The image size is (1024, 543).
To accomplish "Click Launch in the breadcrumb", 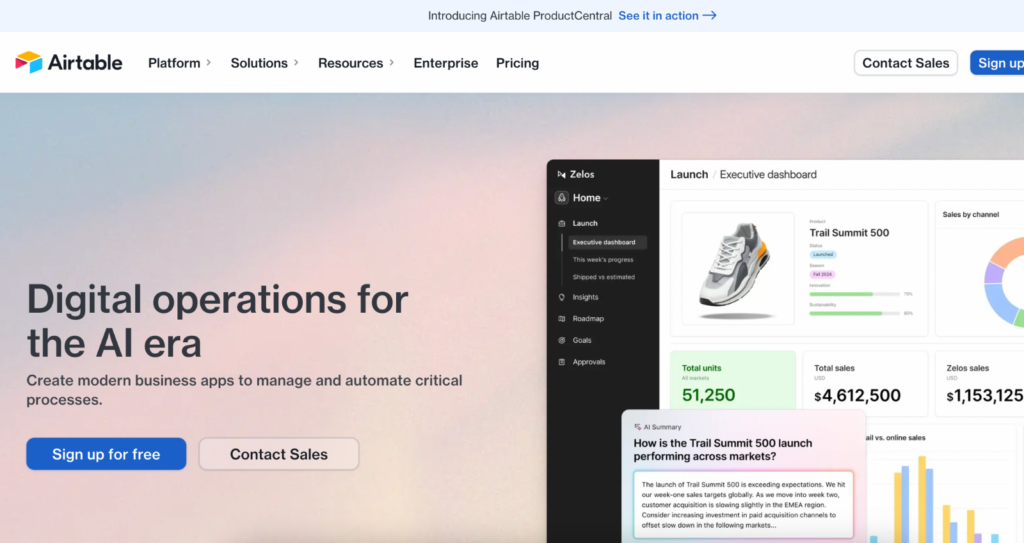I will (x=689, y=174).
